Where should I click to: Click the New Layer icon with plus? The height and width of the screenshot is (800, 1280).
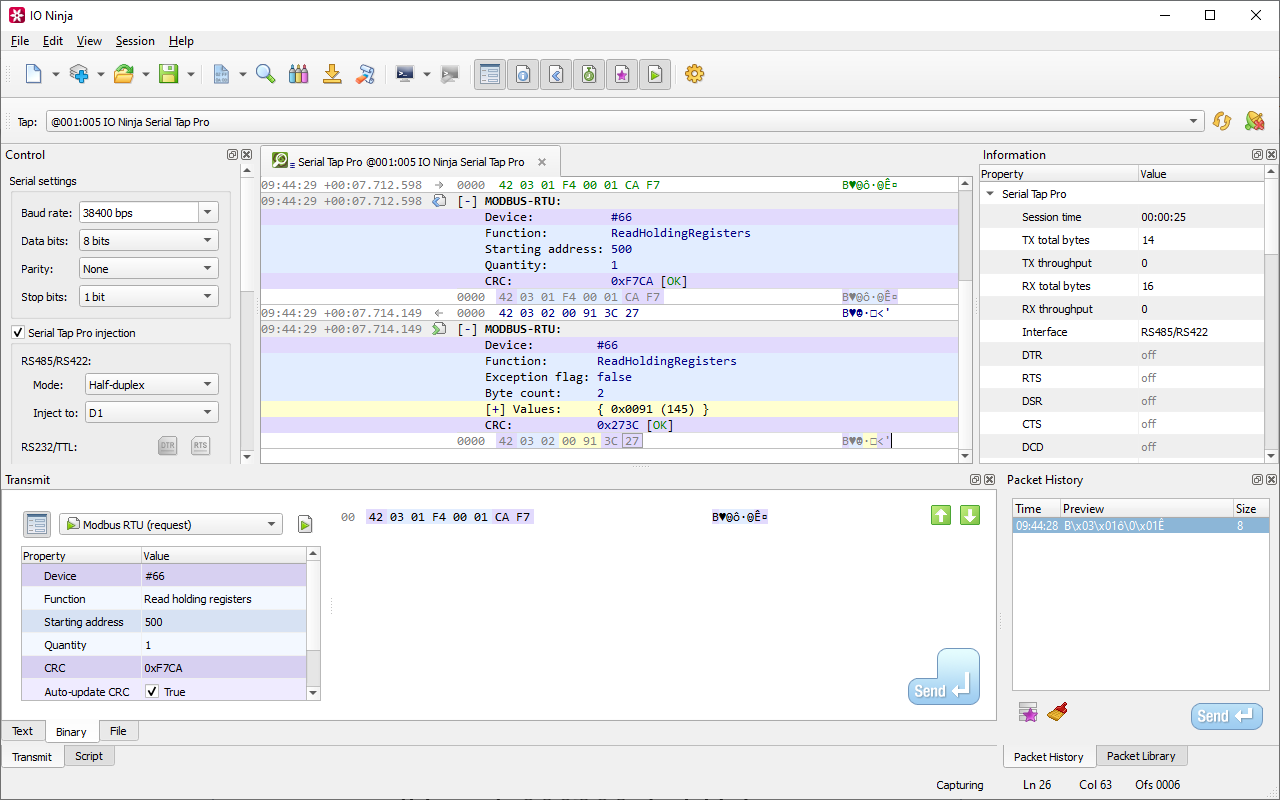(79, 74)
